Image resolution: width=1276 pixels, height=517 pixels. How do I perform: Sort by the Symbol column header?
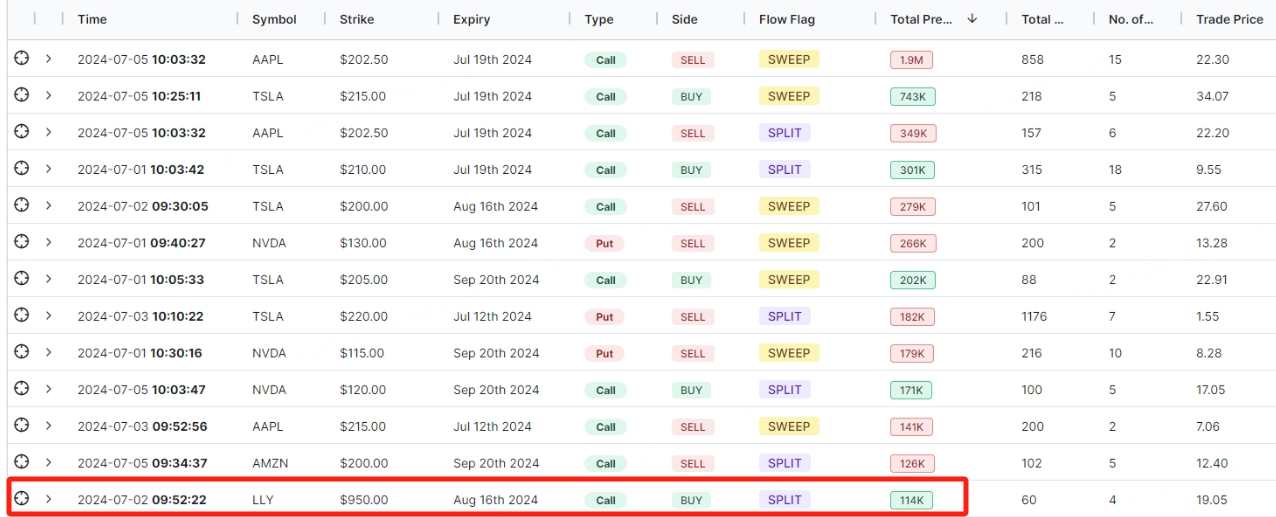(x=274, y=19)
